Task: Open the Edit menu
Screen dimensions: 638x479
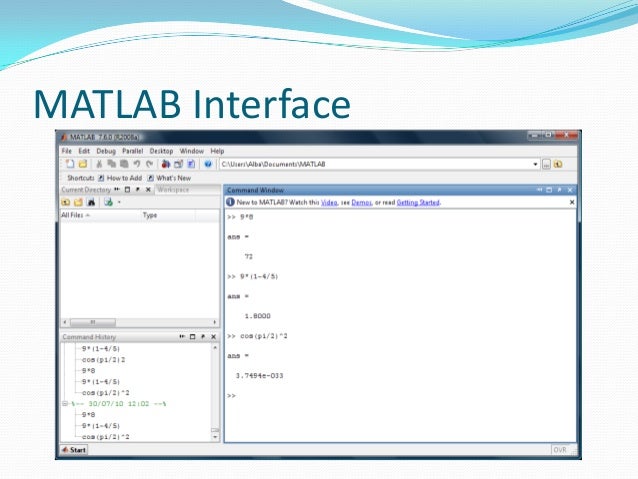Action: point(84,151)
